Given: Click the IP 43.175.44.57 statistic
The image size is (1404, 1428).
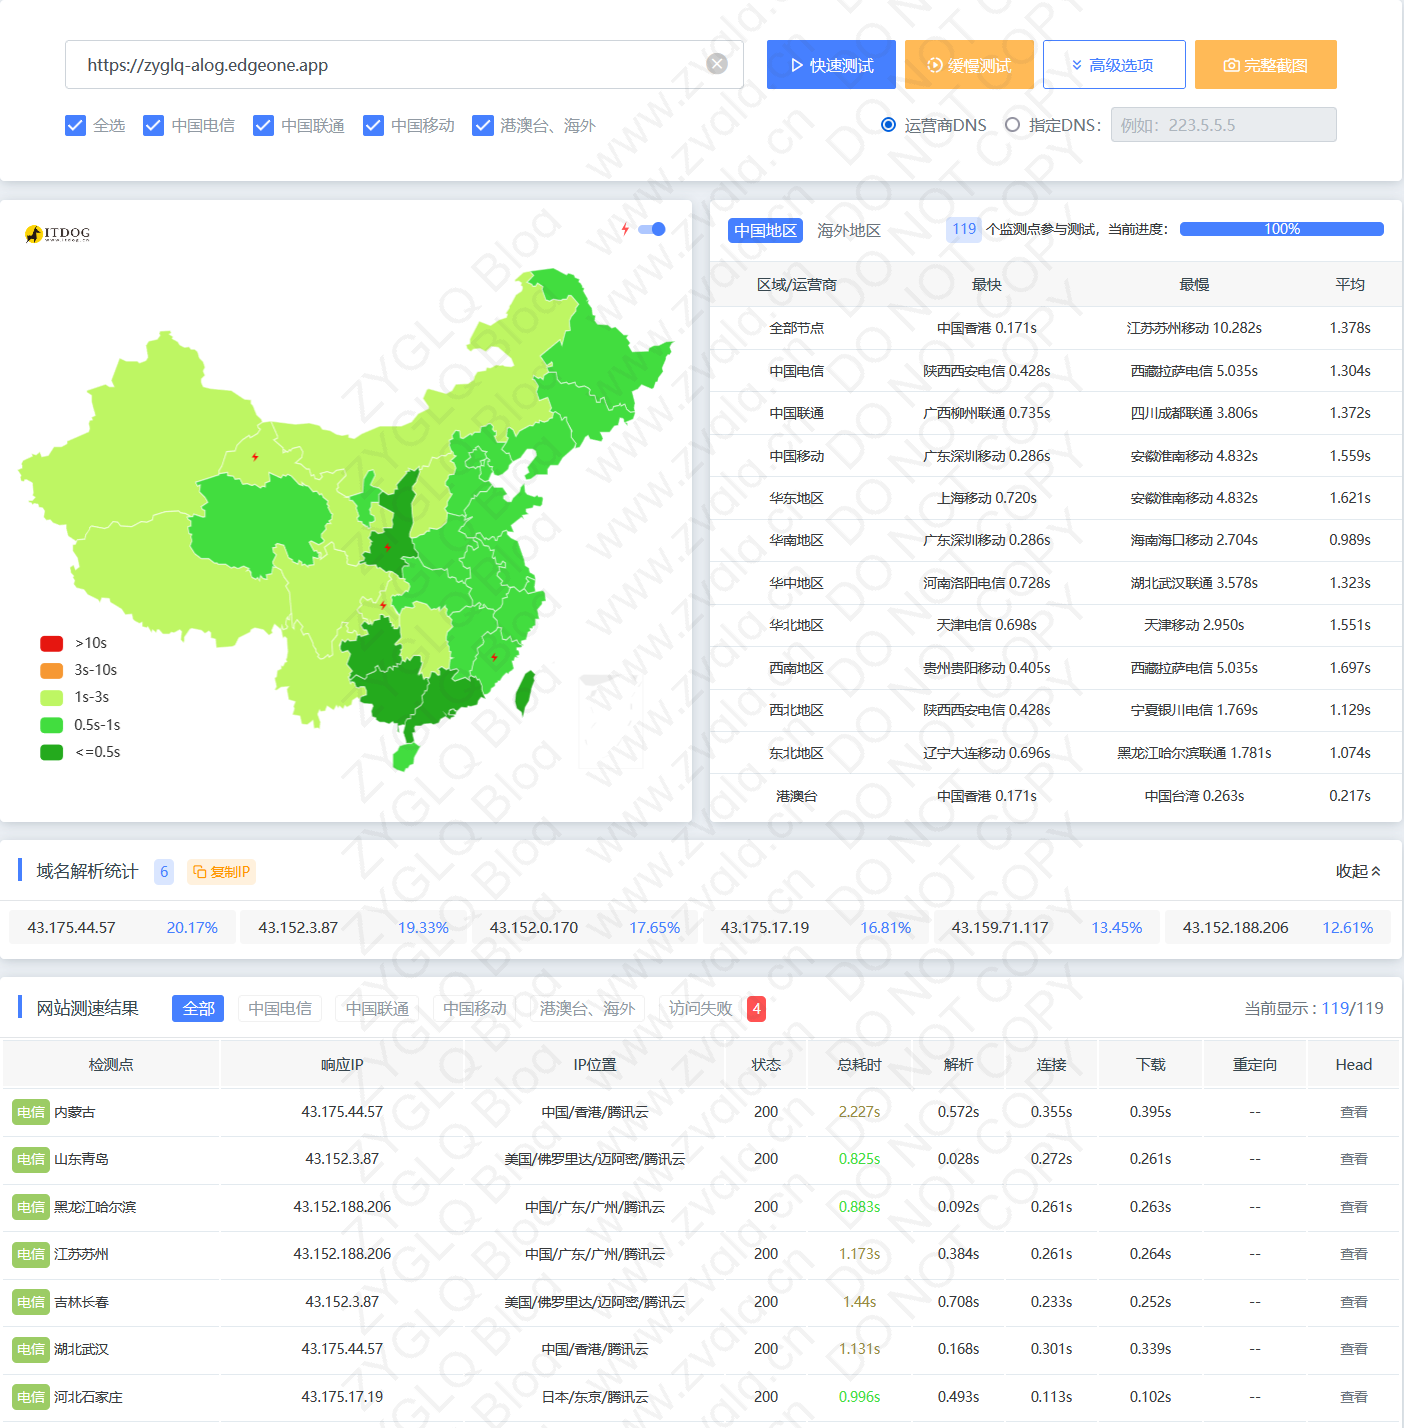Looking at the screenshot, I should [122, 927].
